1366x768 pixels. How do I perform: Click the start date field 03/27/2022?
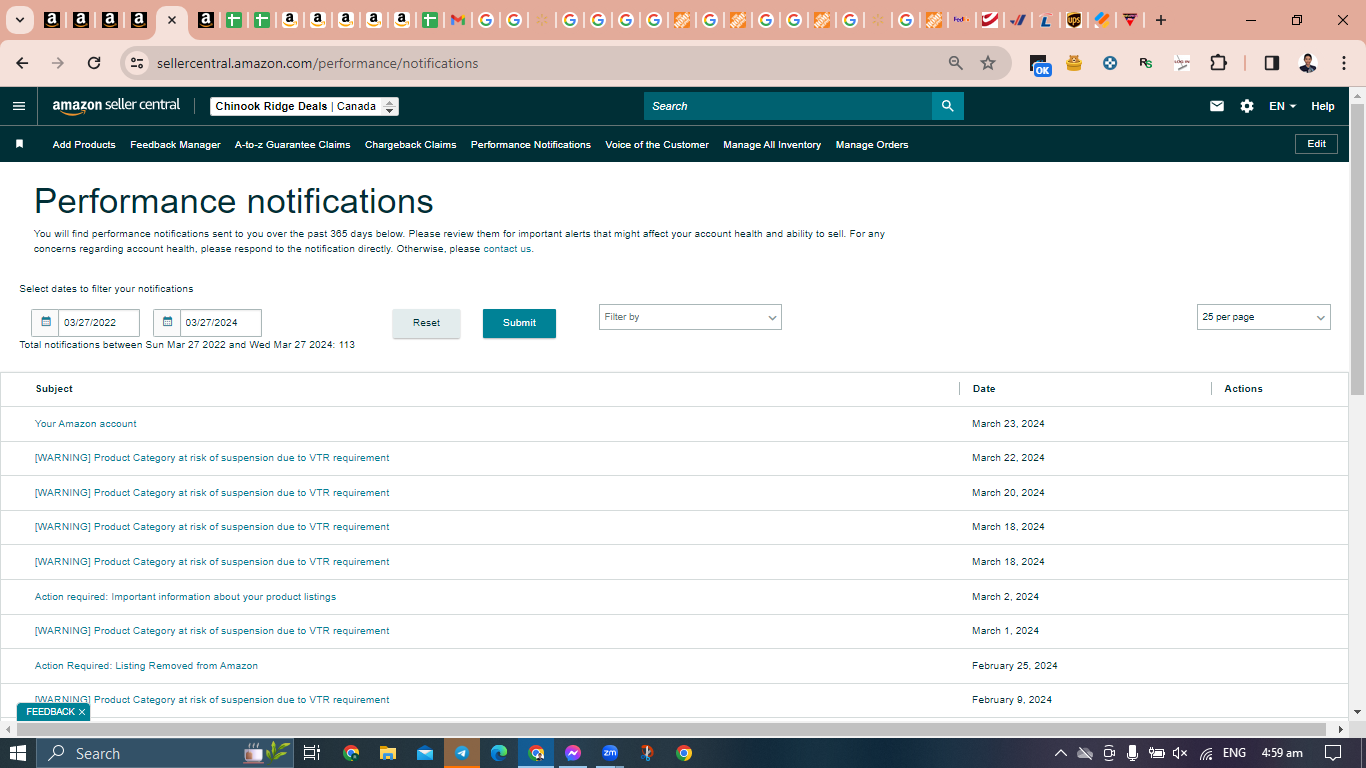(x=98, y=322)
